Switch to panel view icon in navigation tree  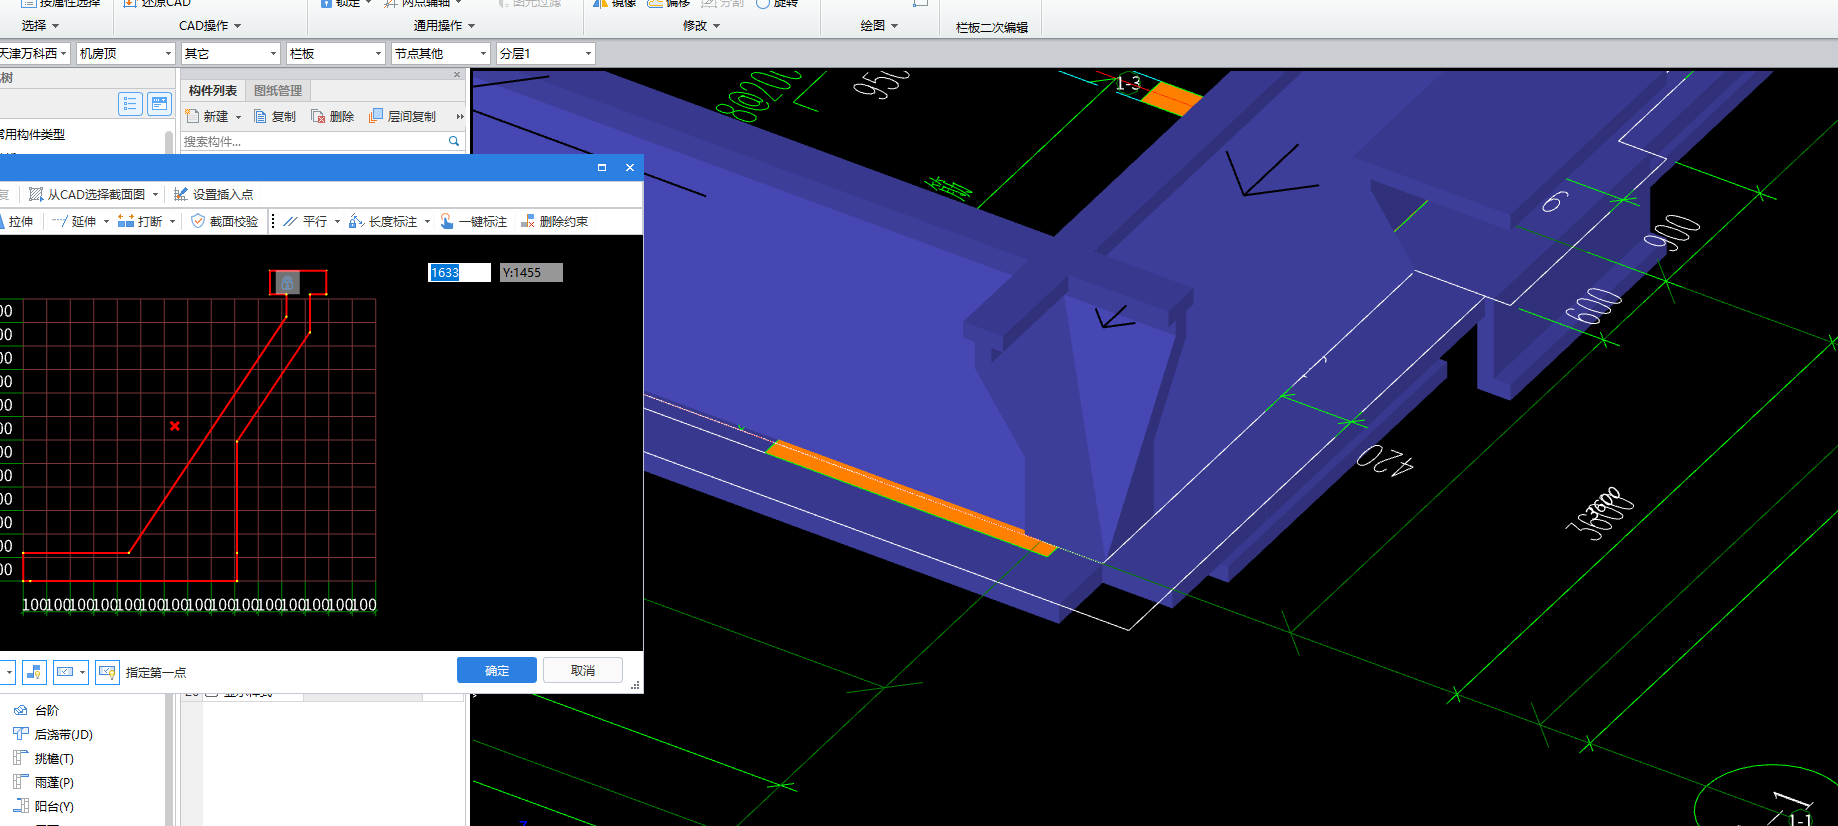(159, 103)
